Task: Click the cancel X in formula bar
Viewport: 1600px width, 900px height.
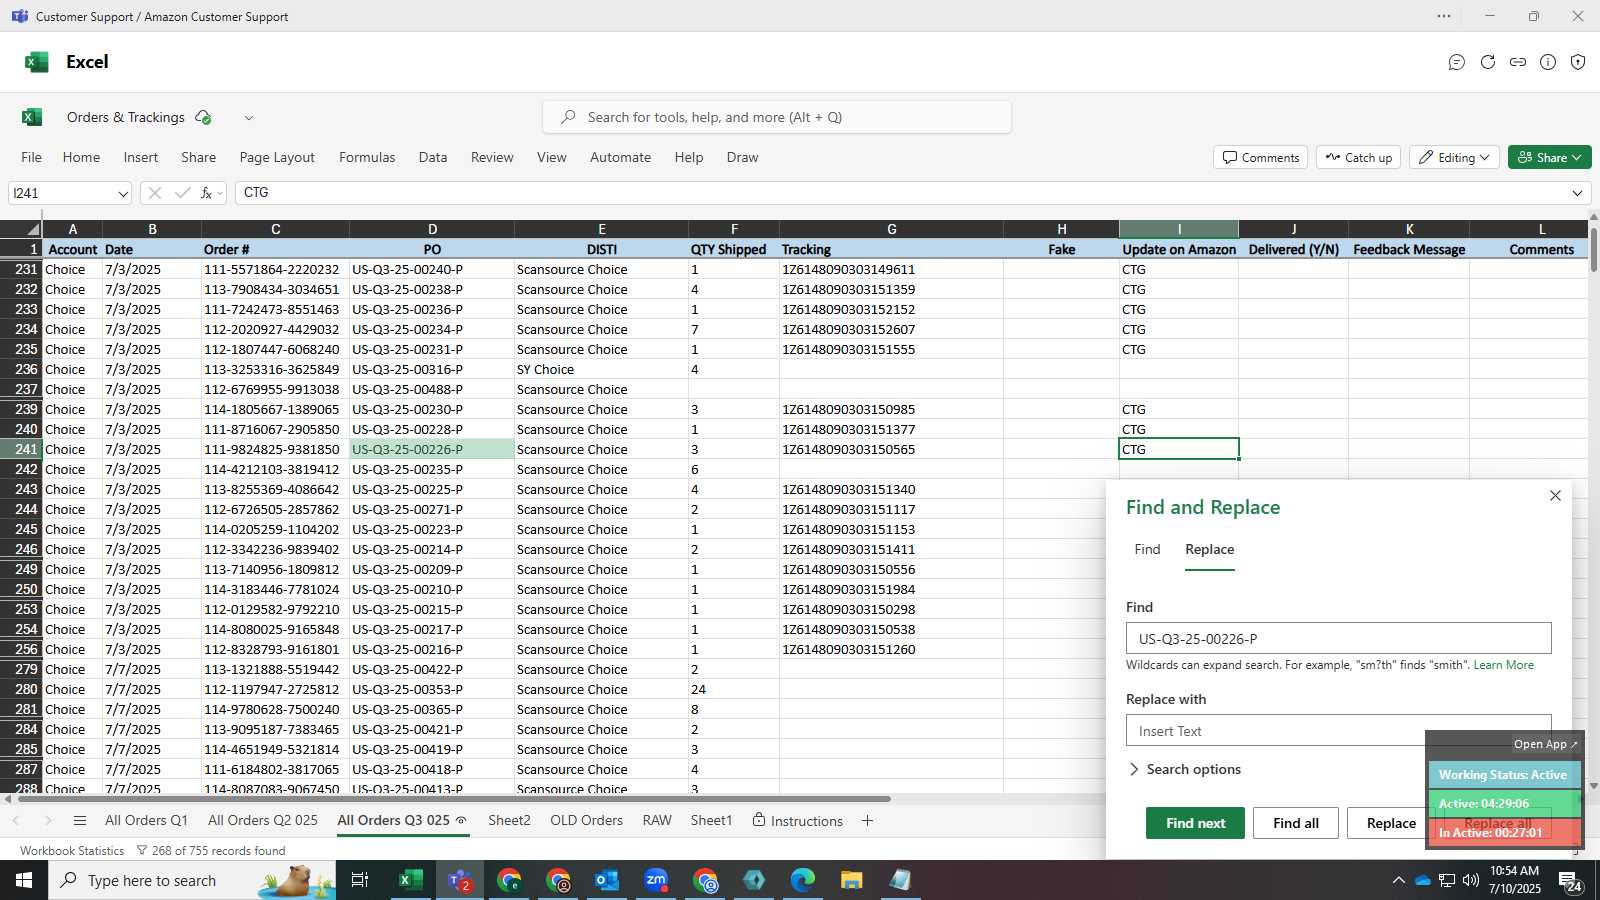Action: [x=154, y=193]
